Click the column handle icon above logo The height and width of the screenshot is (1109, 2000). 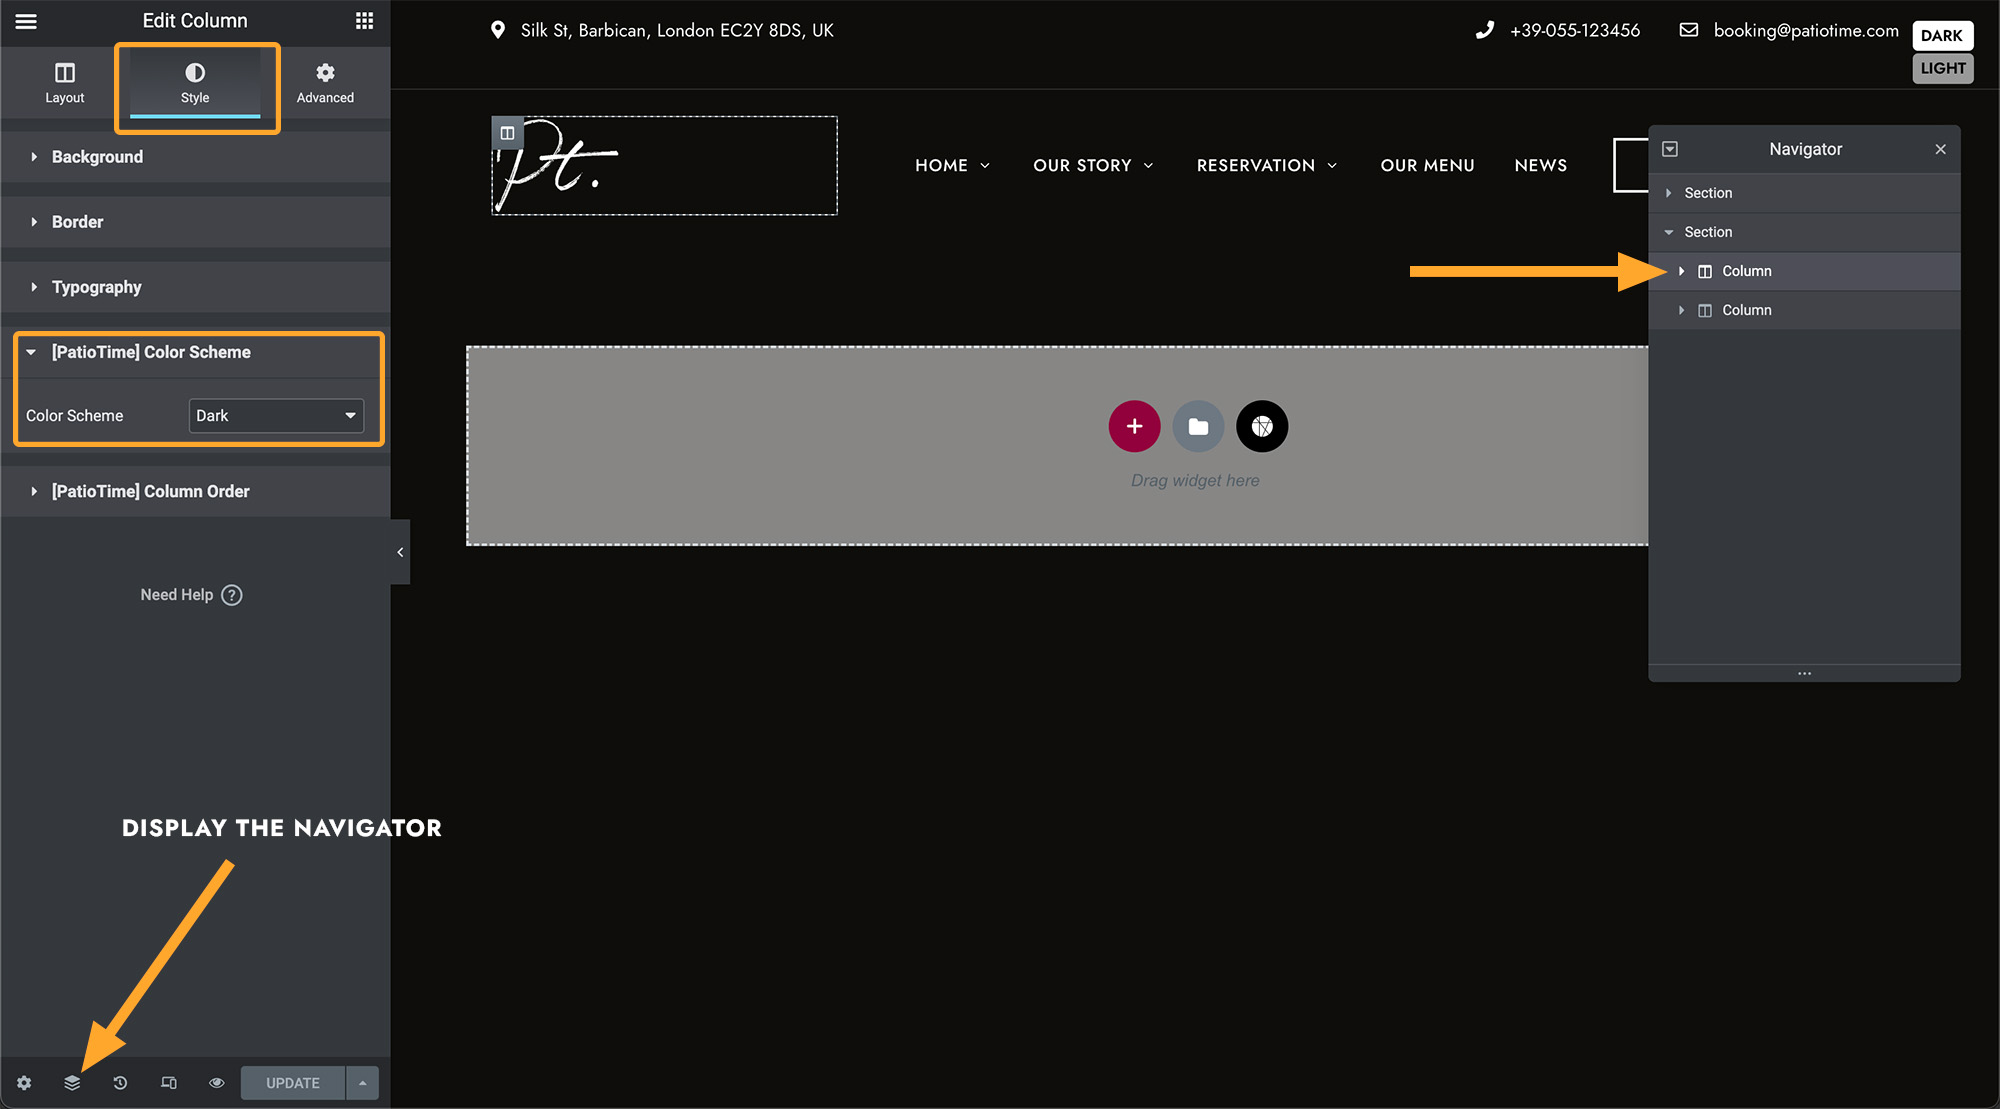click(507, 133)
